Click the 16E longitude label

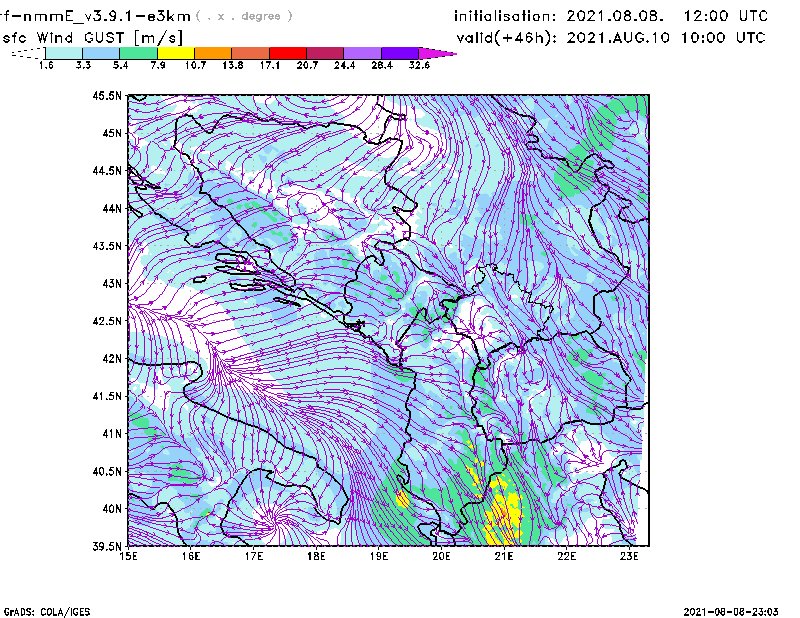pos(191,556)
